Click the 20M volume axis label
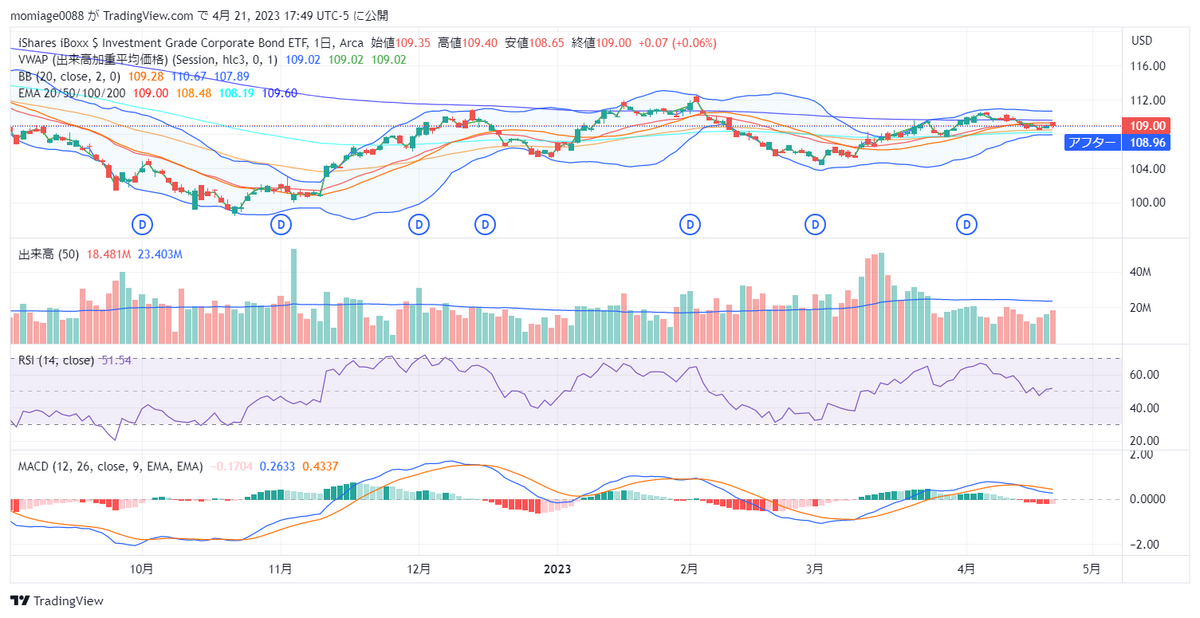The image size is (1200, 618). pos(1142,308)
